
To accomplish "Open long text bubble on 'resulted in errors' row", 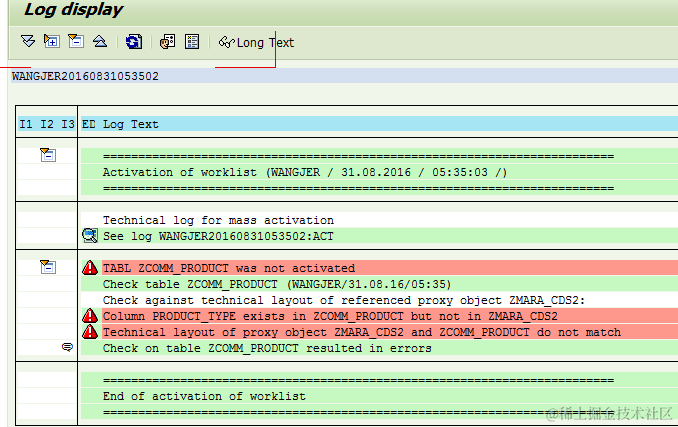I will (67, 347).
